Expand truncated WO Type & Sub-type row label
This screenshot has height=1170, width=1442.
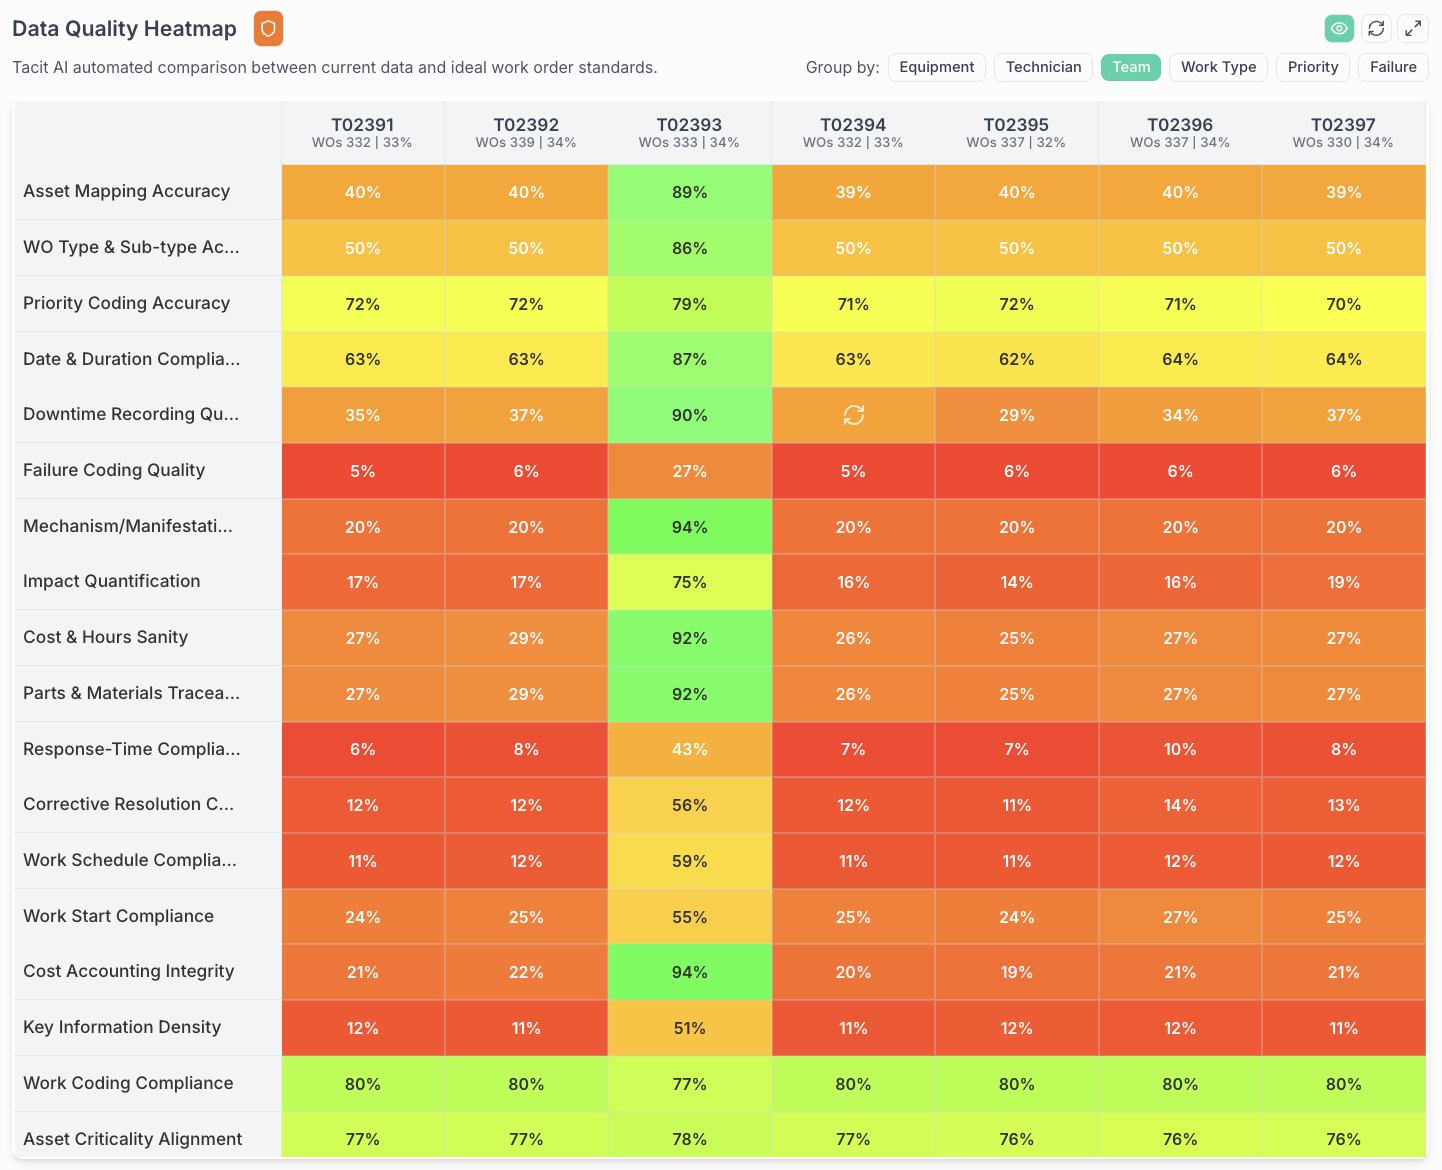tap(131, 247)
